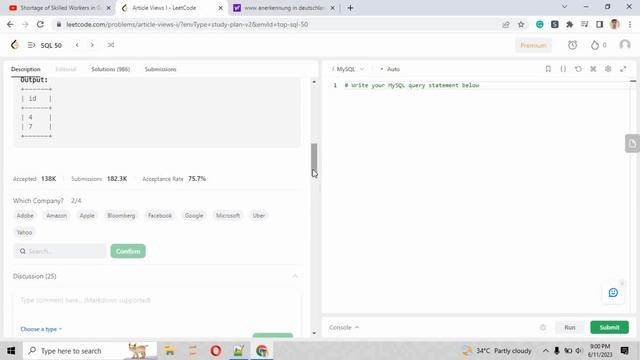The image size is (640, 360).
Task: Click the SQL 50 study plan link
Action: click(51, 45)
